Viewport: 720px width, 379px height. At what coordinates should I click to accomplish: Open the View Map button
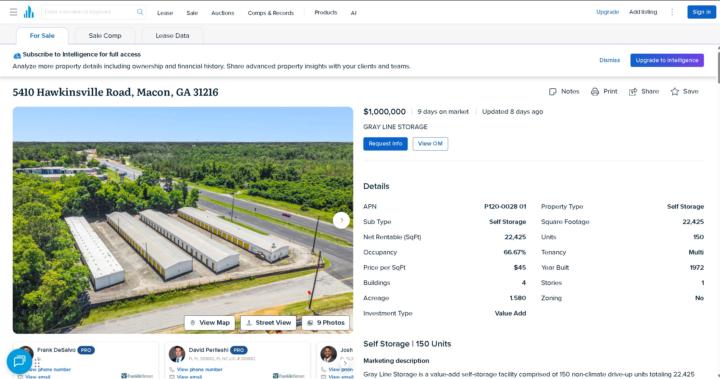(210, 322)
